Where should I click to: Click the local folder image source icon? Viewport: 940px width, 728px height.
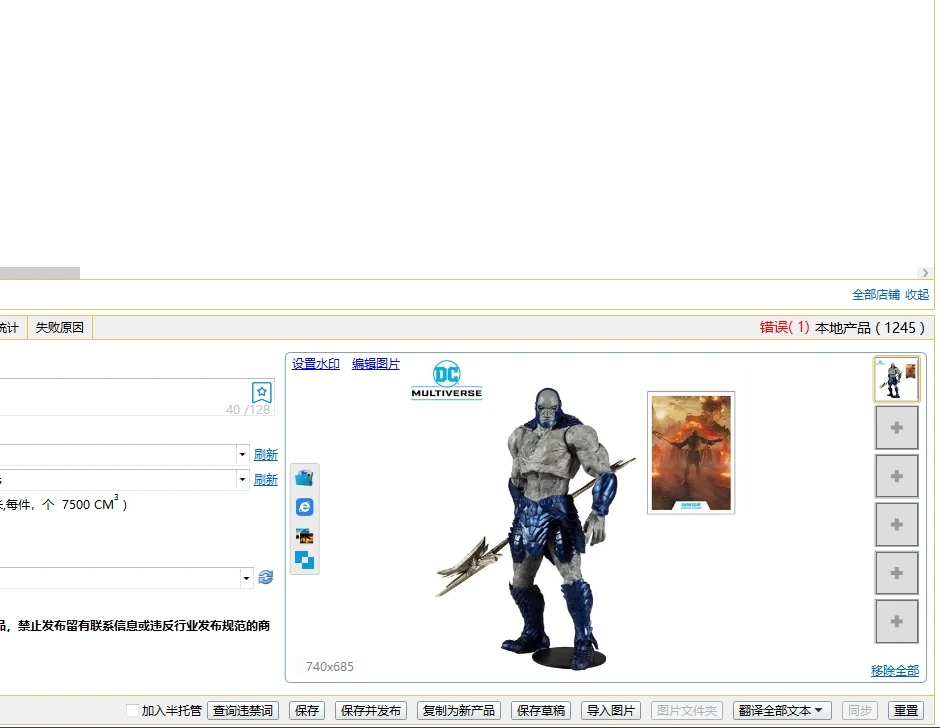tap(305, 478)
